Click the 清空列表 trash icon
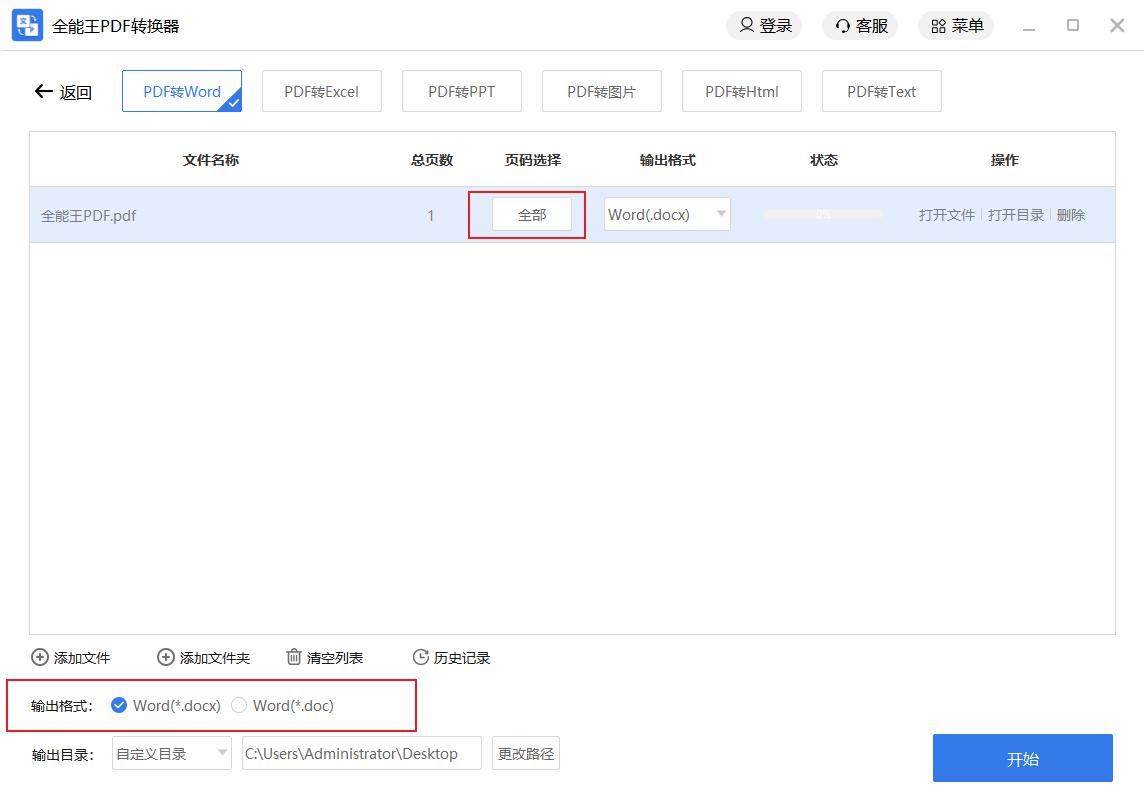1145x810 pixels. coord(294,657)
